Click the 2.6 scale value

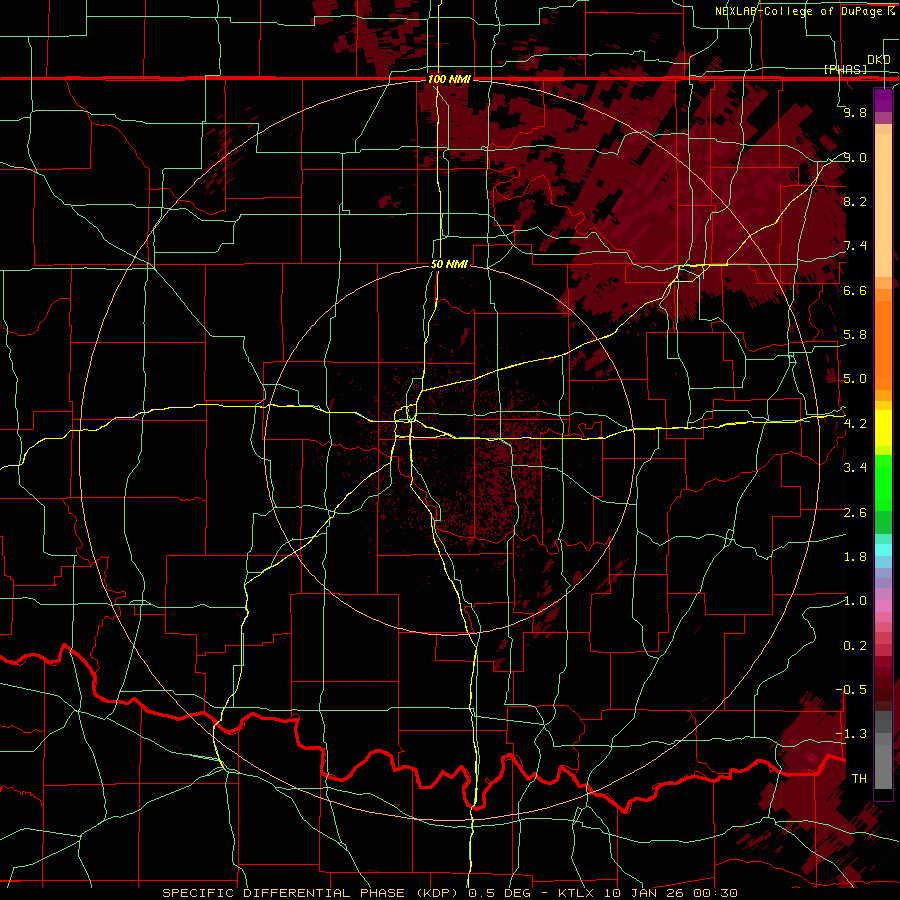(x=855, y=512)
